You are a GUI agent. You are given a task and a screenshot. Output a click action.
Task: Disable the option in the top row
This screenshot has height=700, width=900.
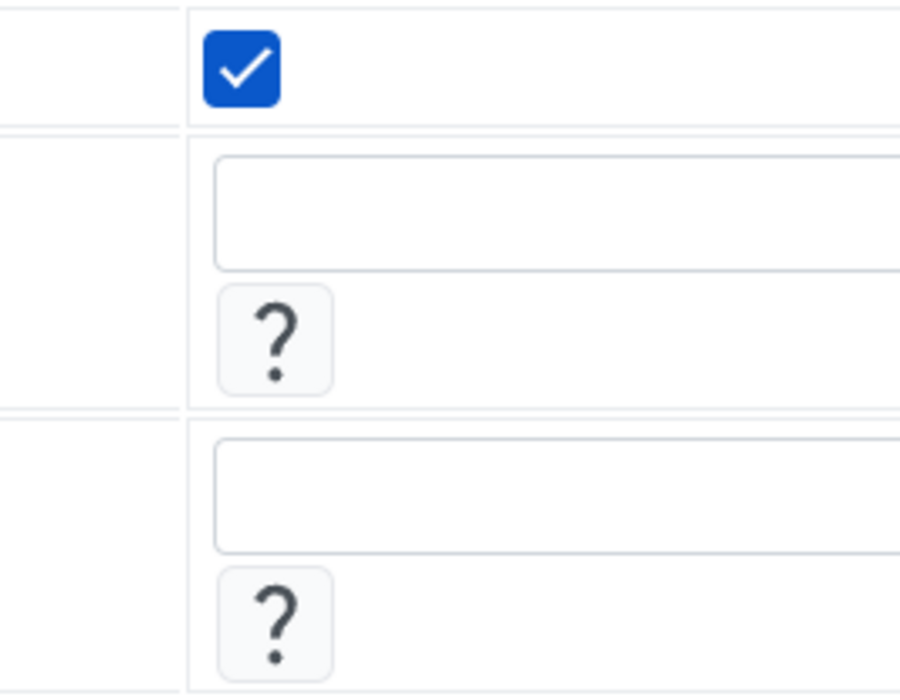click(242, 69)
